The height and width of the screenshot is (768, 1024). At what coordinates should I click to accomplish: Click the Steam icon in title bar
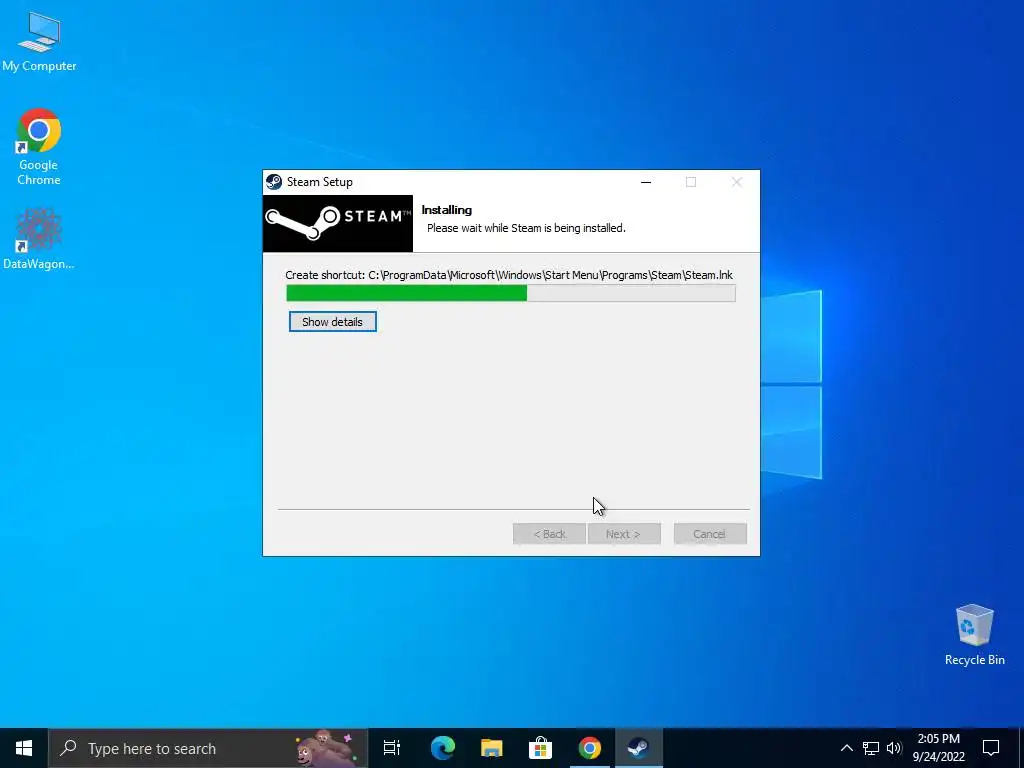point(274,182)
